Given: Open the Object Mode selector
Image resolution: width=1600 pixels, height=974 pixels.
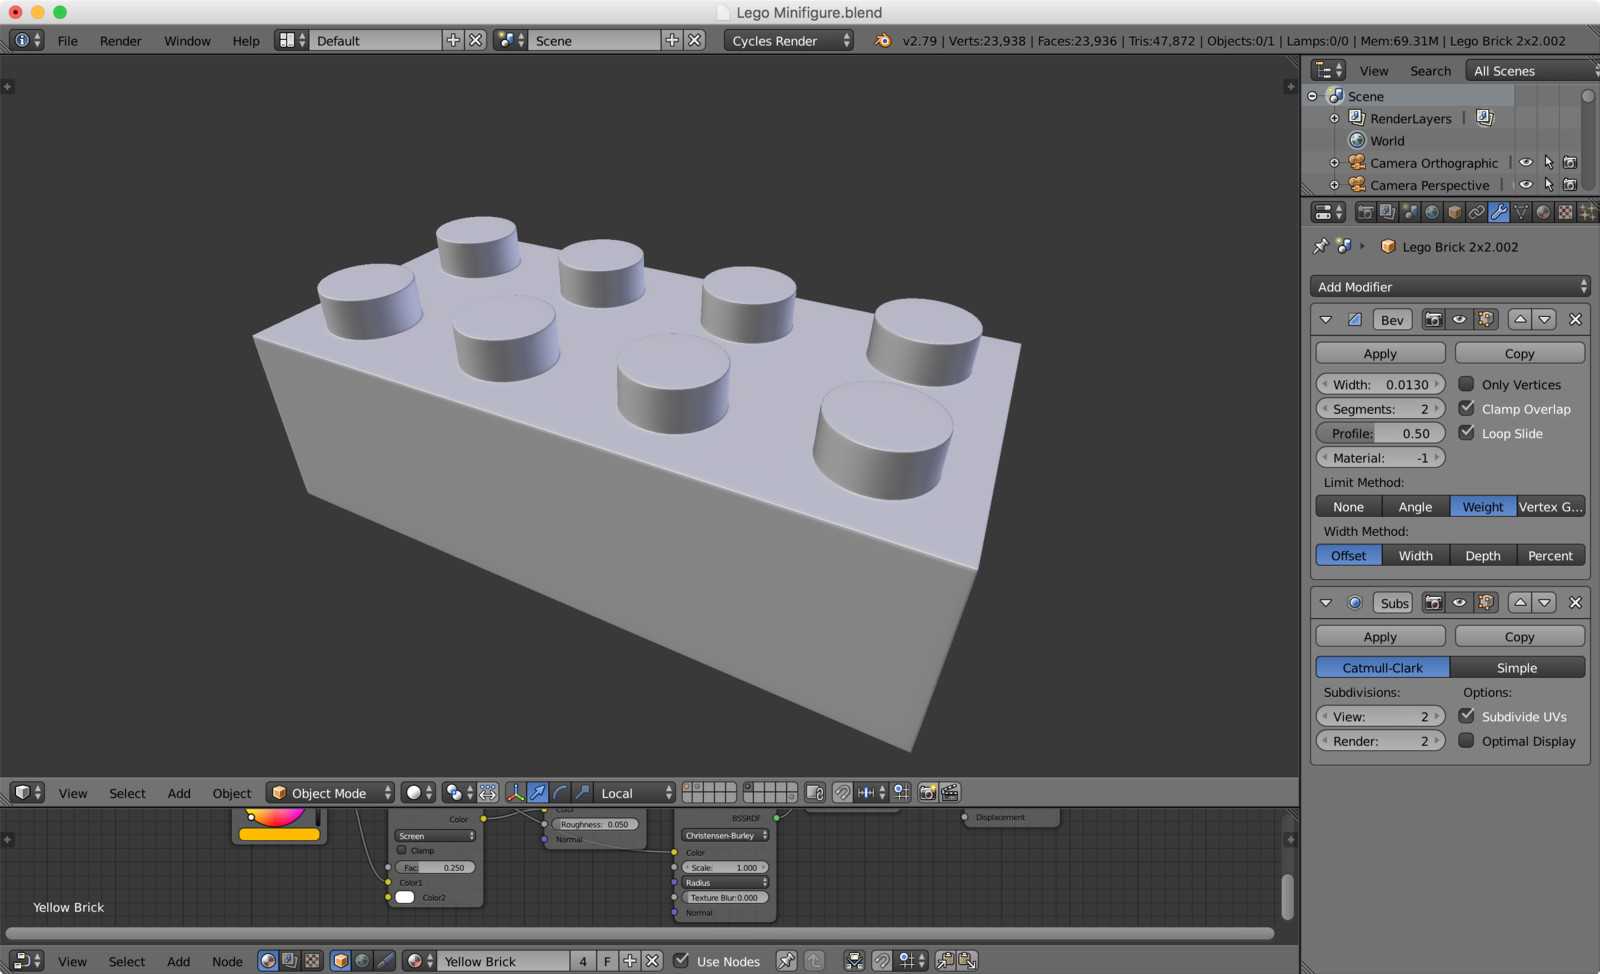Looking at the screenshot, I should tap(331, 793).
